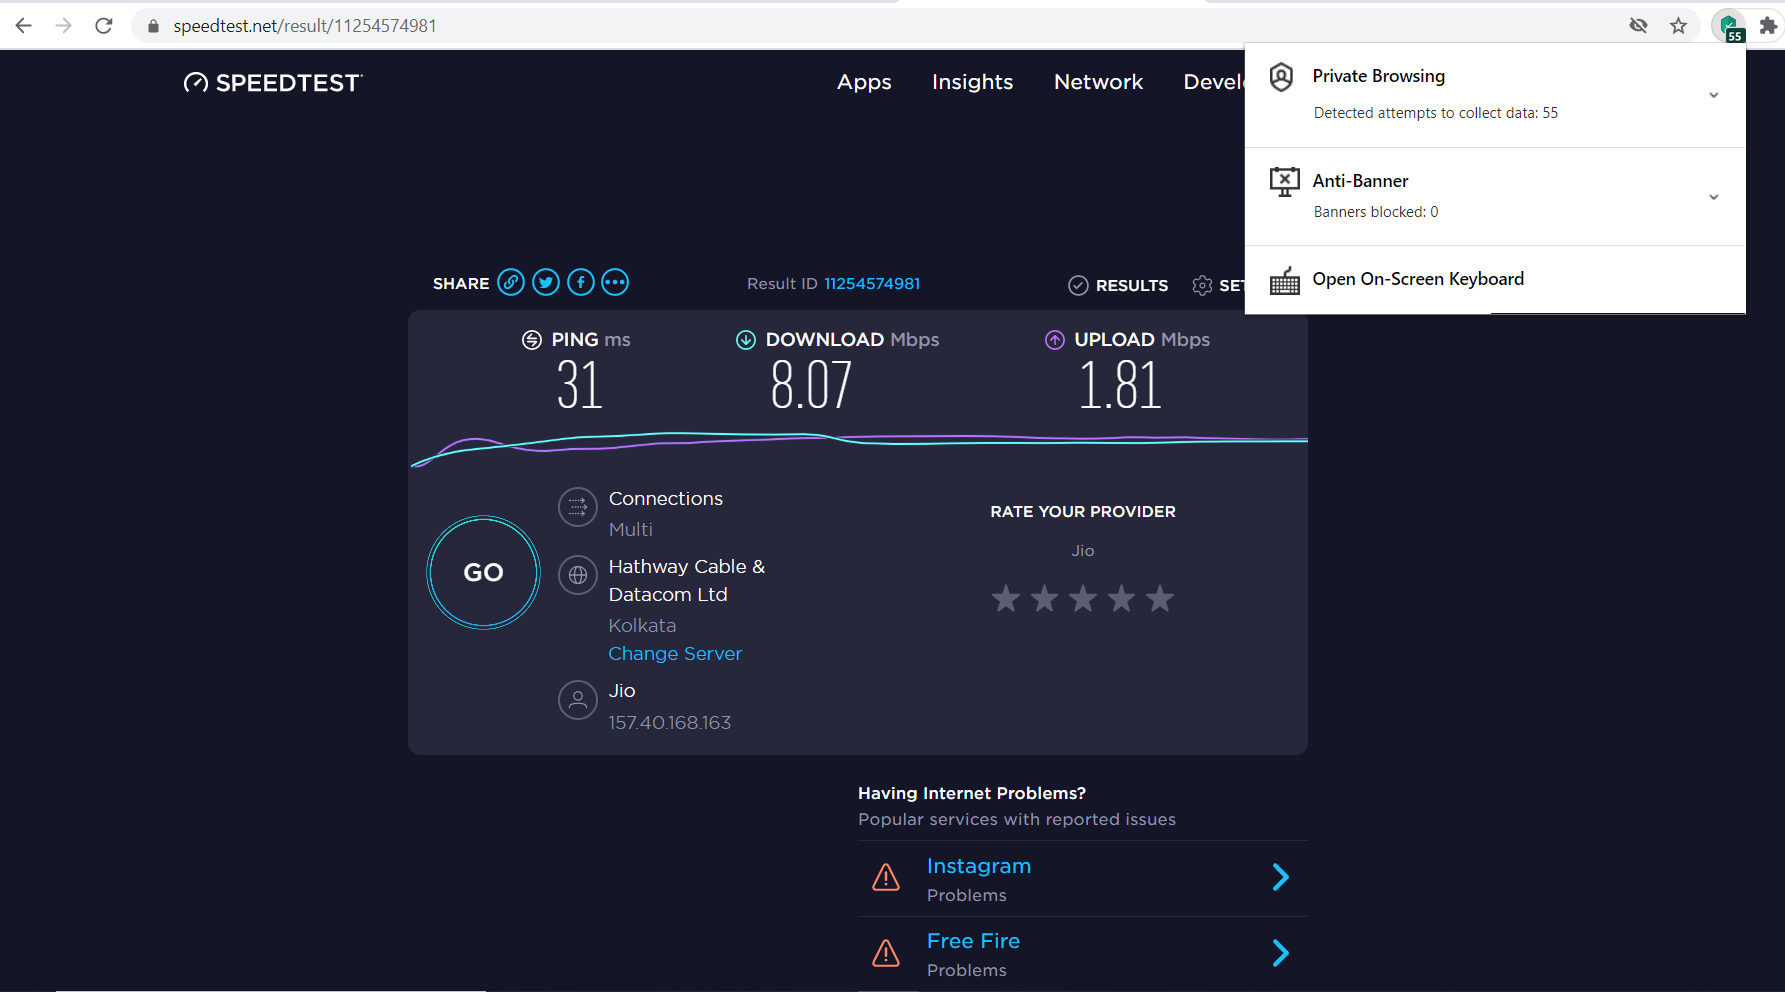The width and height of the screenshot is (1785, 992).
Task: Rate provider Jio one star
Action: pos(1006,598)
